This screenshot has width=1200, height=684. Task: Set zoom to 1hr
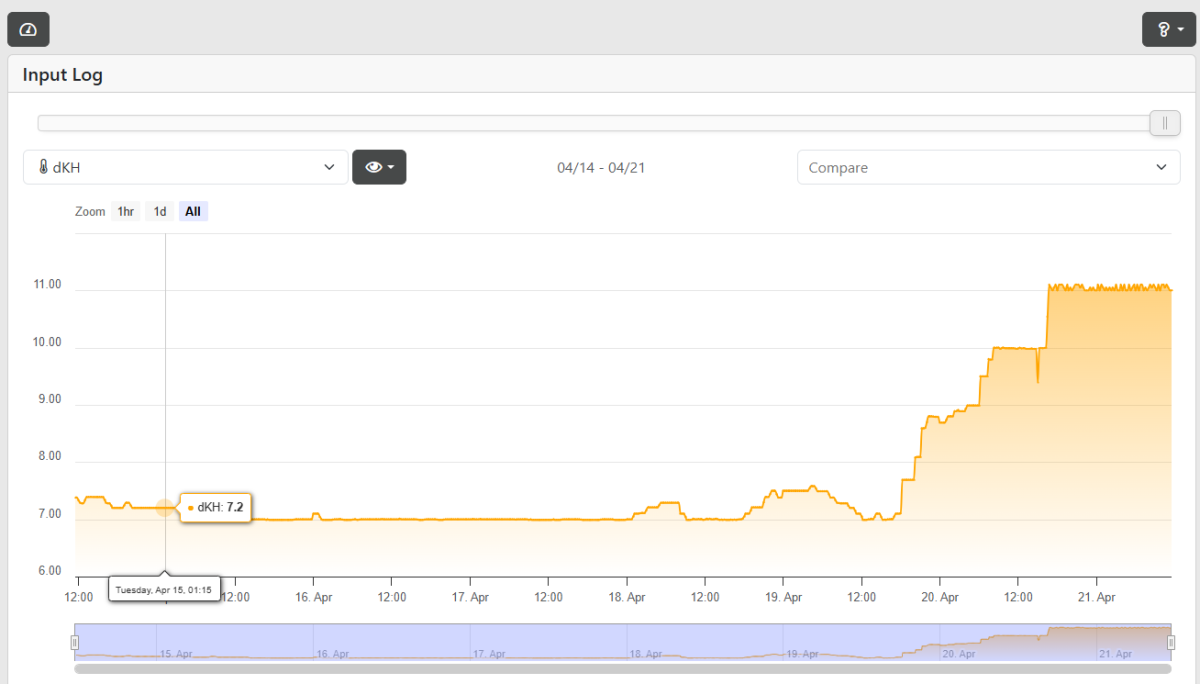pyautogui.click(x=126, y=212)
